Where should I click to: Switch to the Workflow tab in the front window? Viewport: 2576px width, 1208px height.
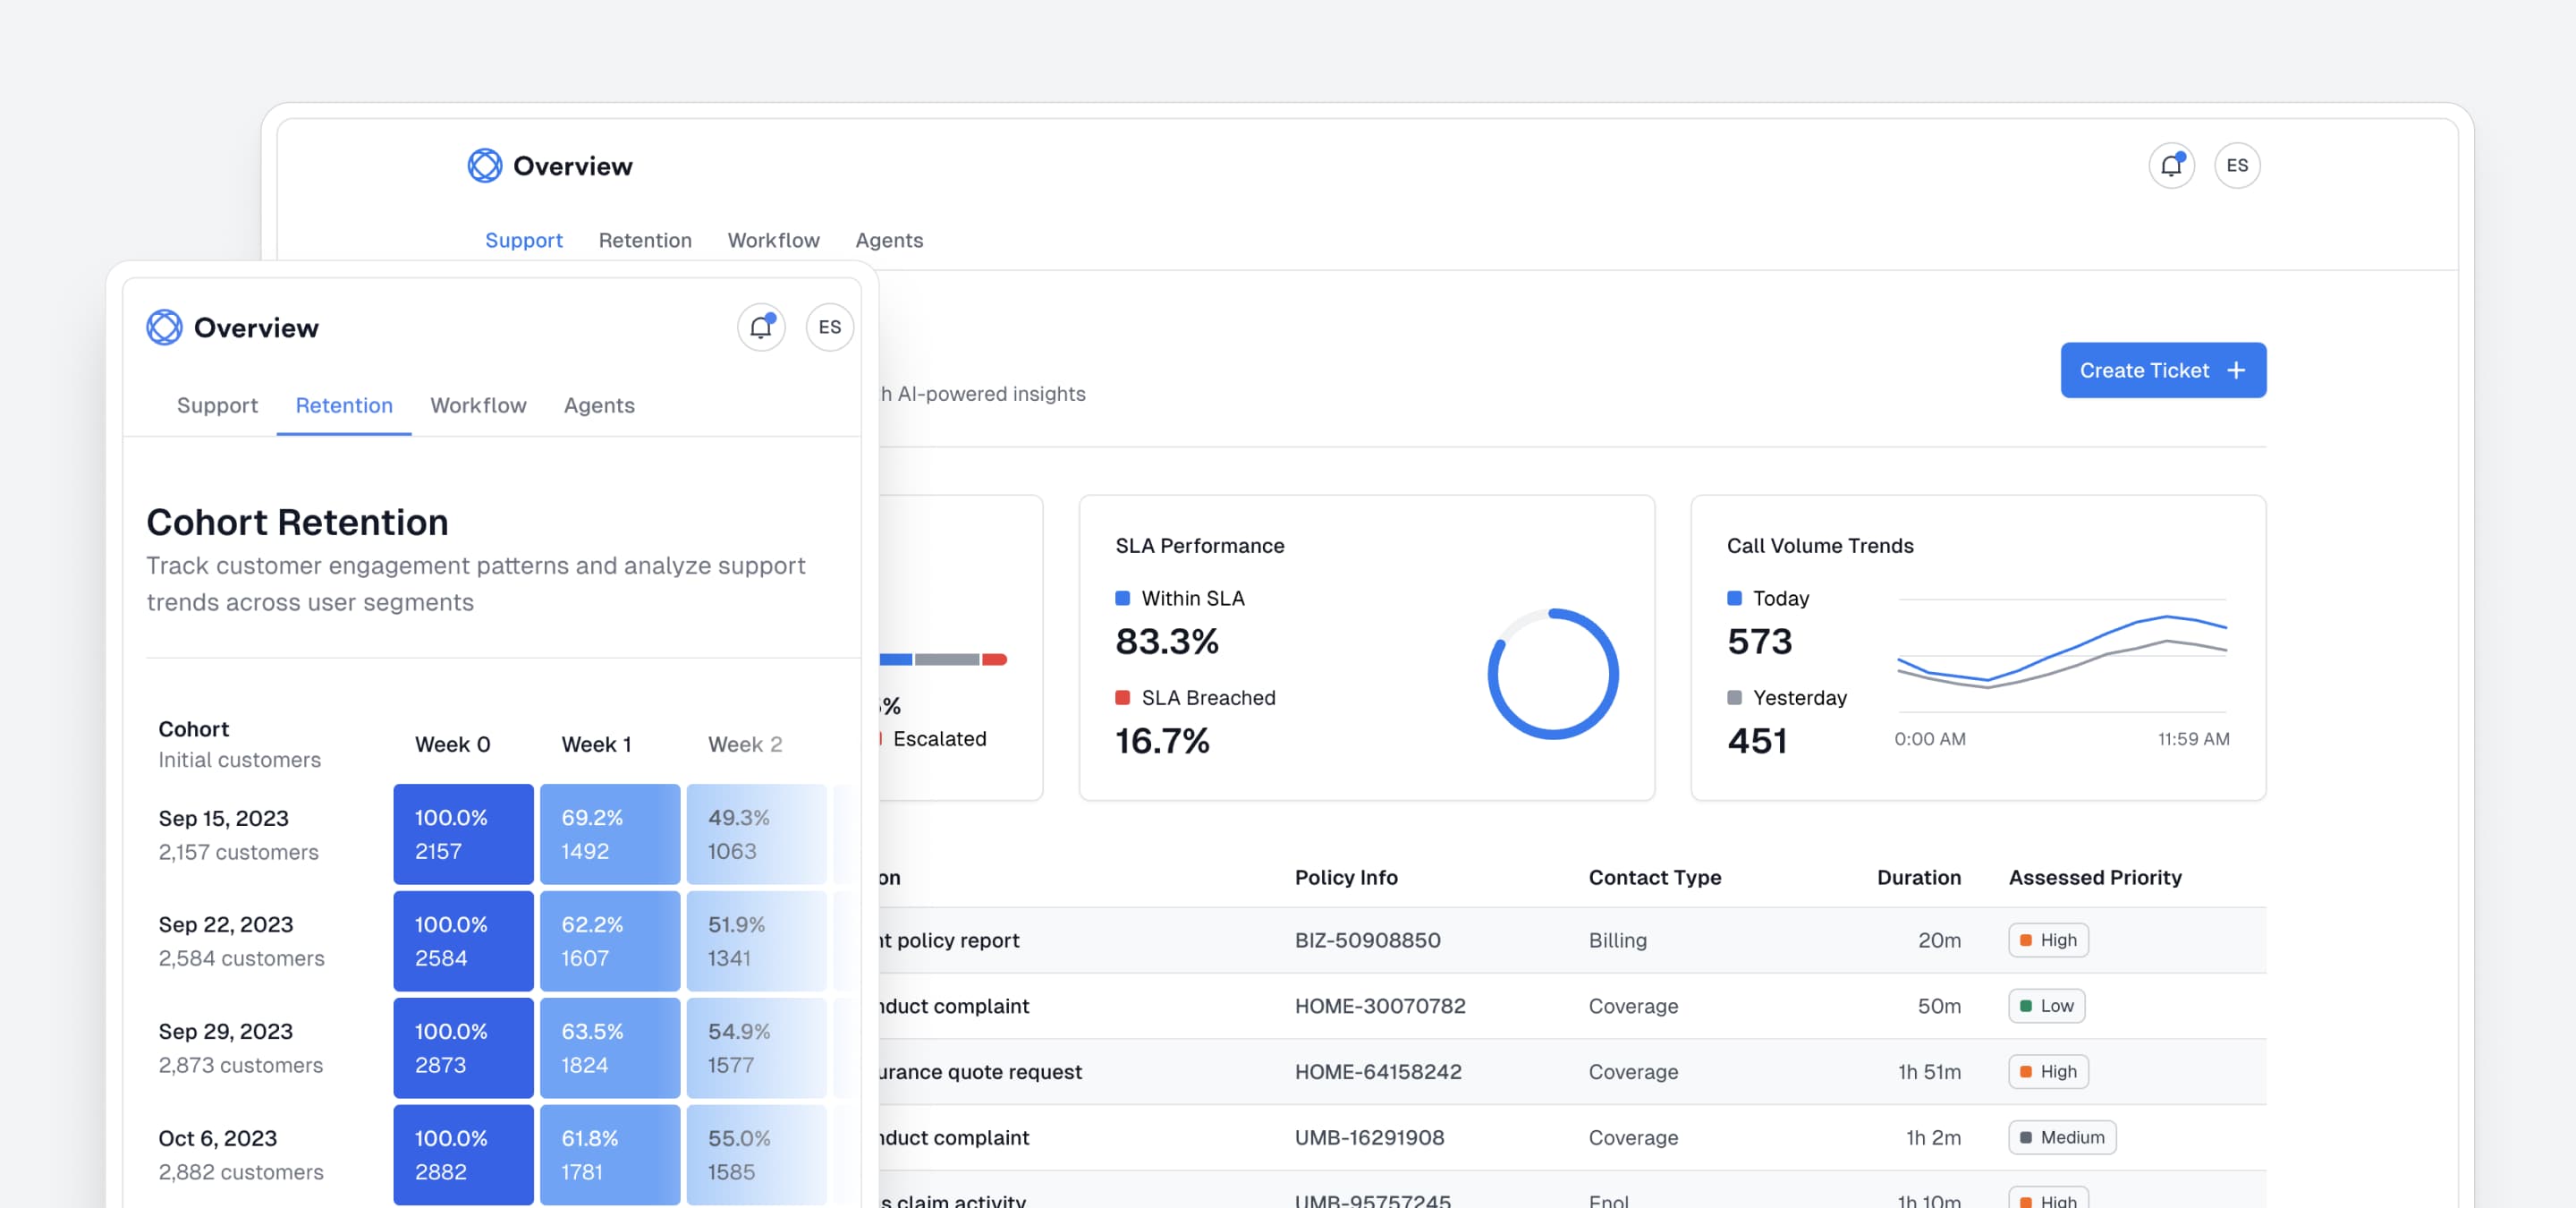(x=478, y=405)
